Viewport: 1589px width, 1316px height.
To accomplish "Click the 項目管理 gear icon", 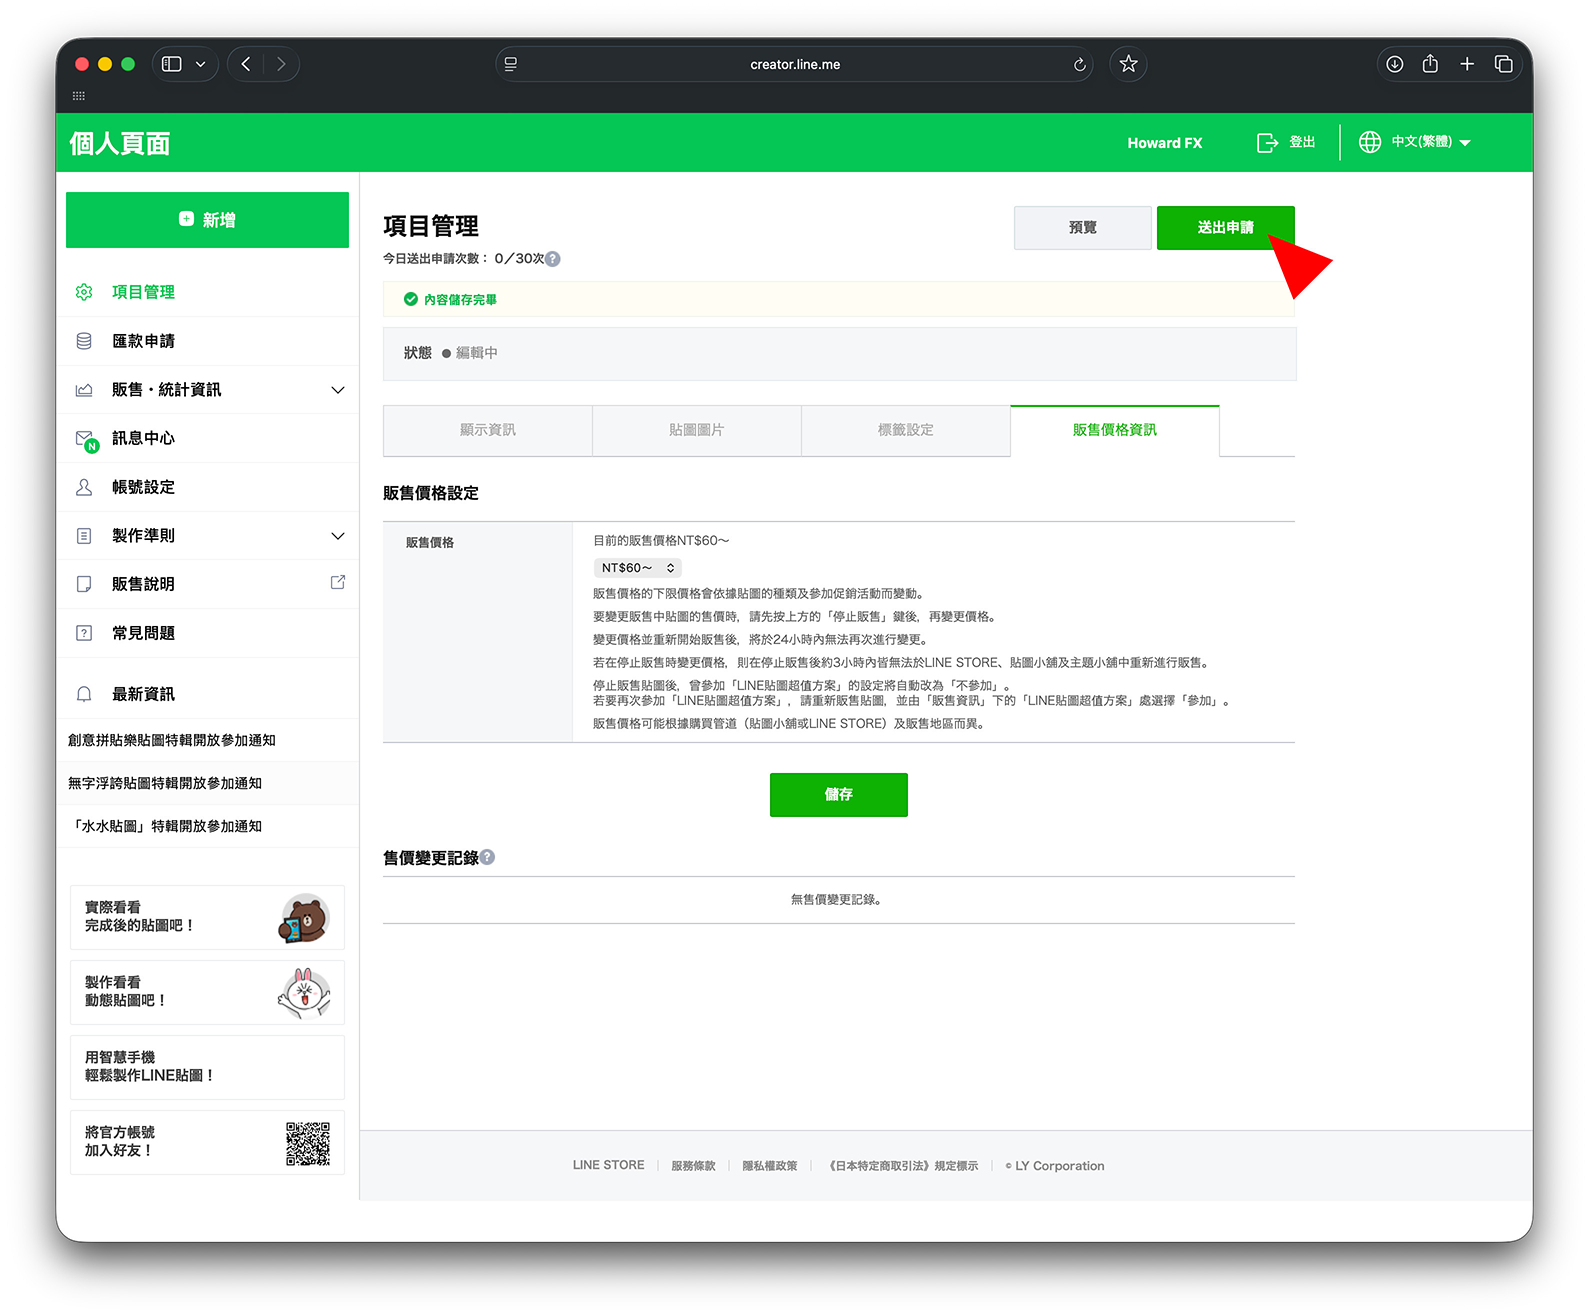I will point(84,292).
